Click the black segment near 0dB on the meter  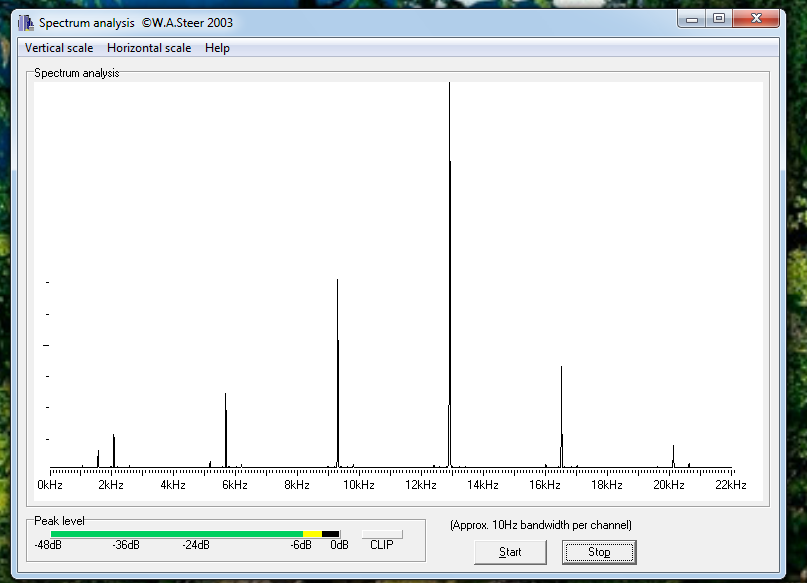tap(330, 535)
